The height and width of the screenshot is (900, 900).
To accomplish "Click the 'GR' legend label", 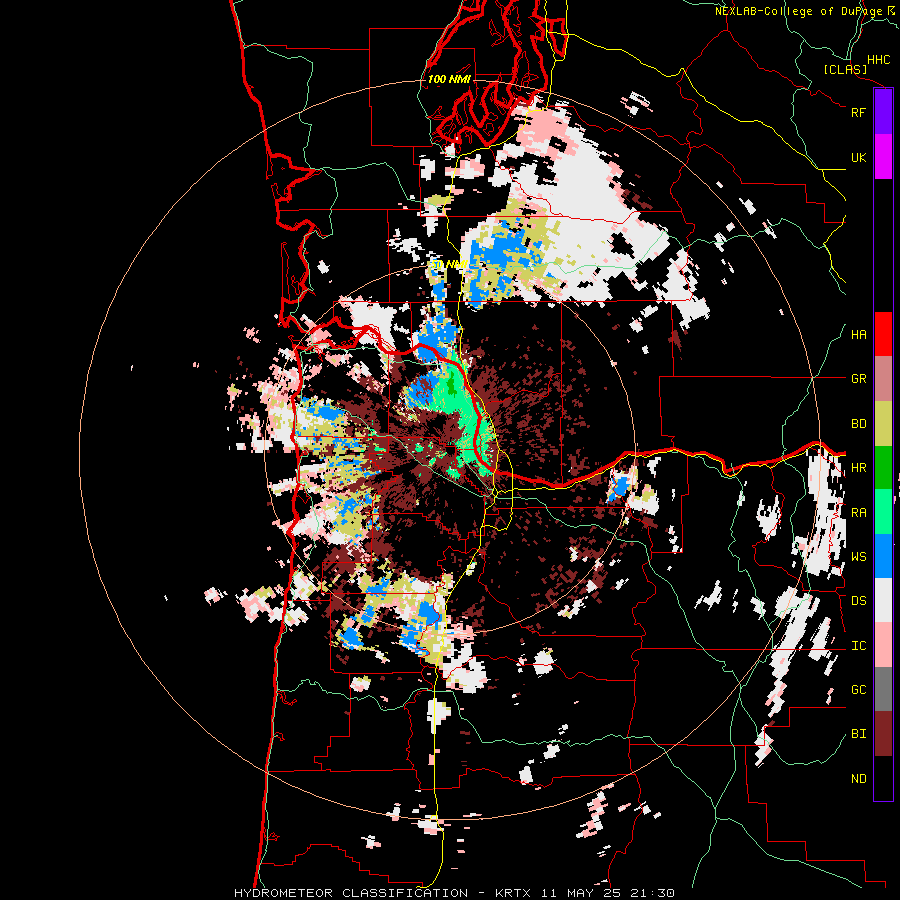I will pyautogui.click(x=858, y=379).
